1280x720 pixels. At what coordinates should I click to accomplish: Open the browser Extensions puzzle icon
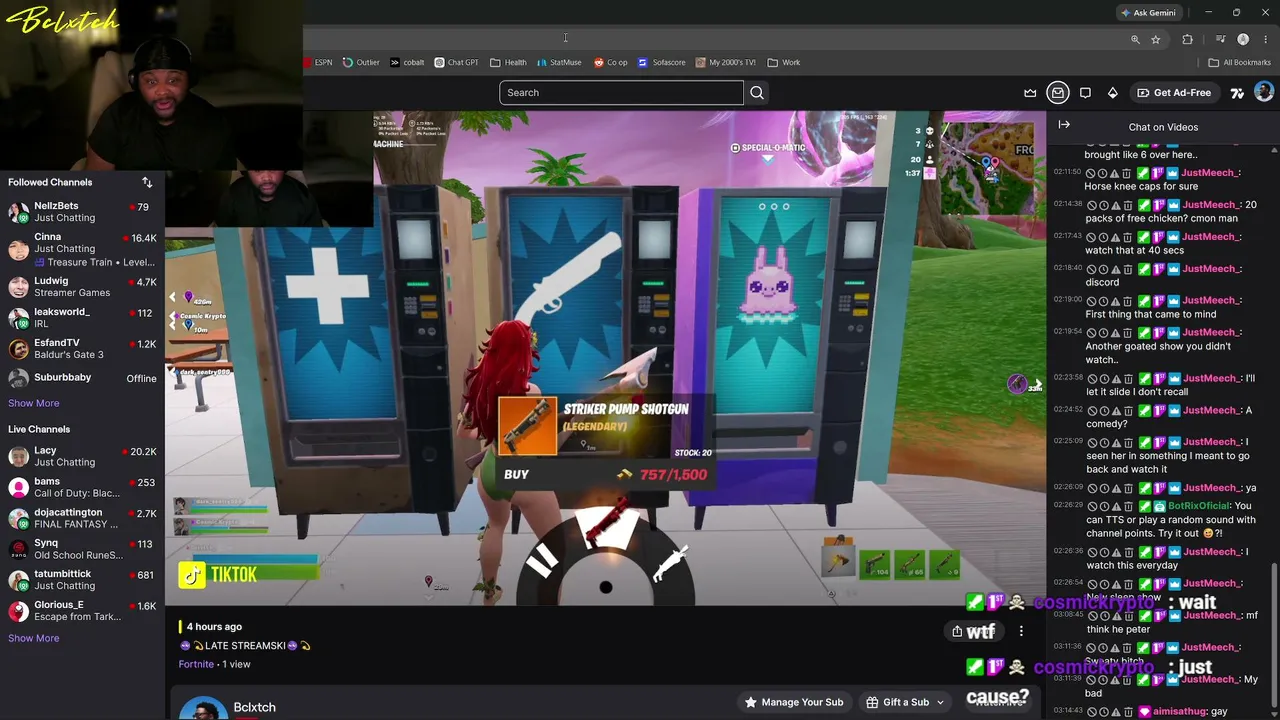tap(1187, 39)
